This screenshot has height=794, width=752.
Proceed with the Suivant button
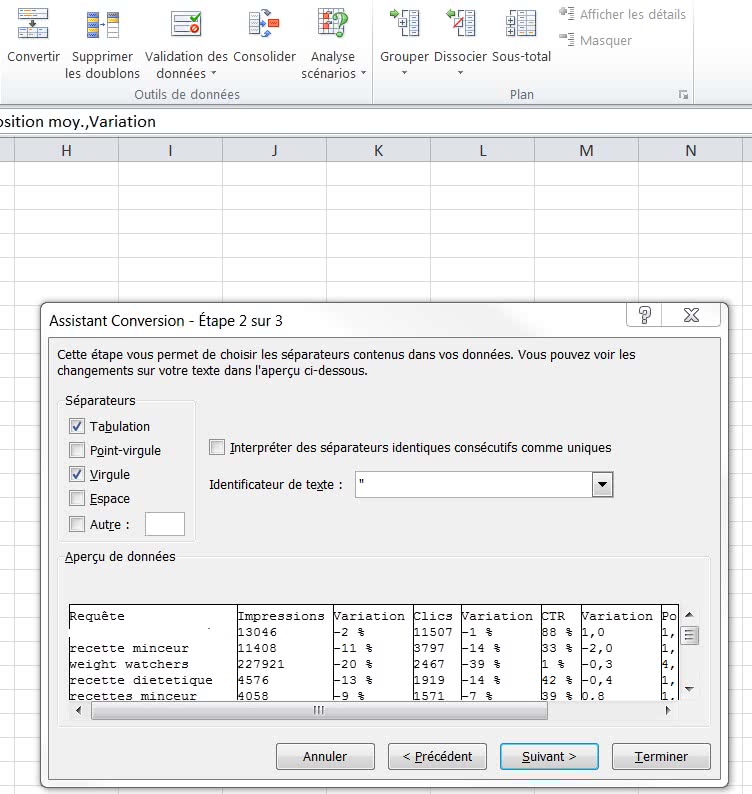549,757
